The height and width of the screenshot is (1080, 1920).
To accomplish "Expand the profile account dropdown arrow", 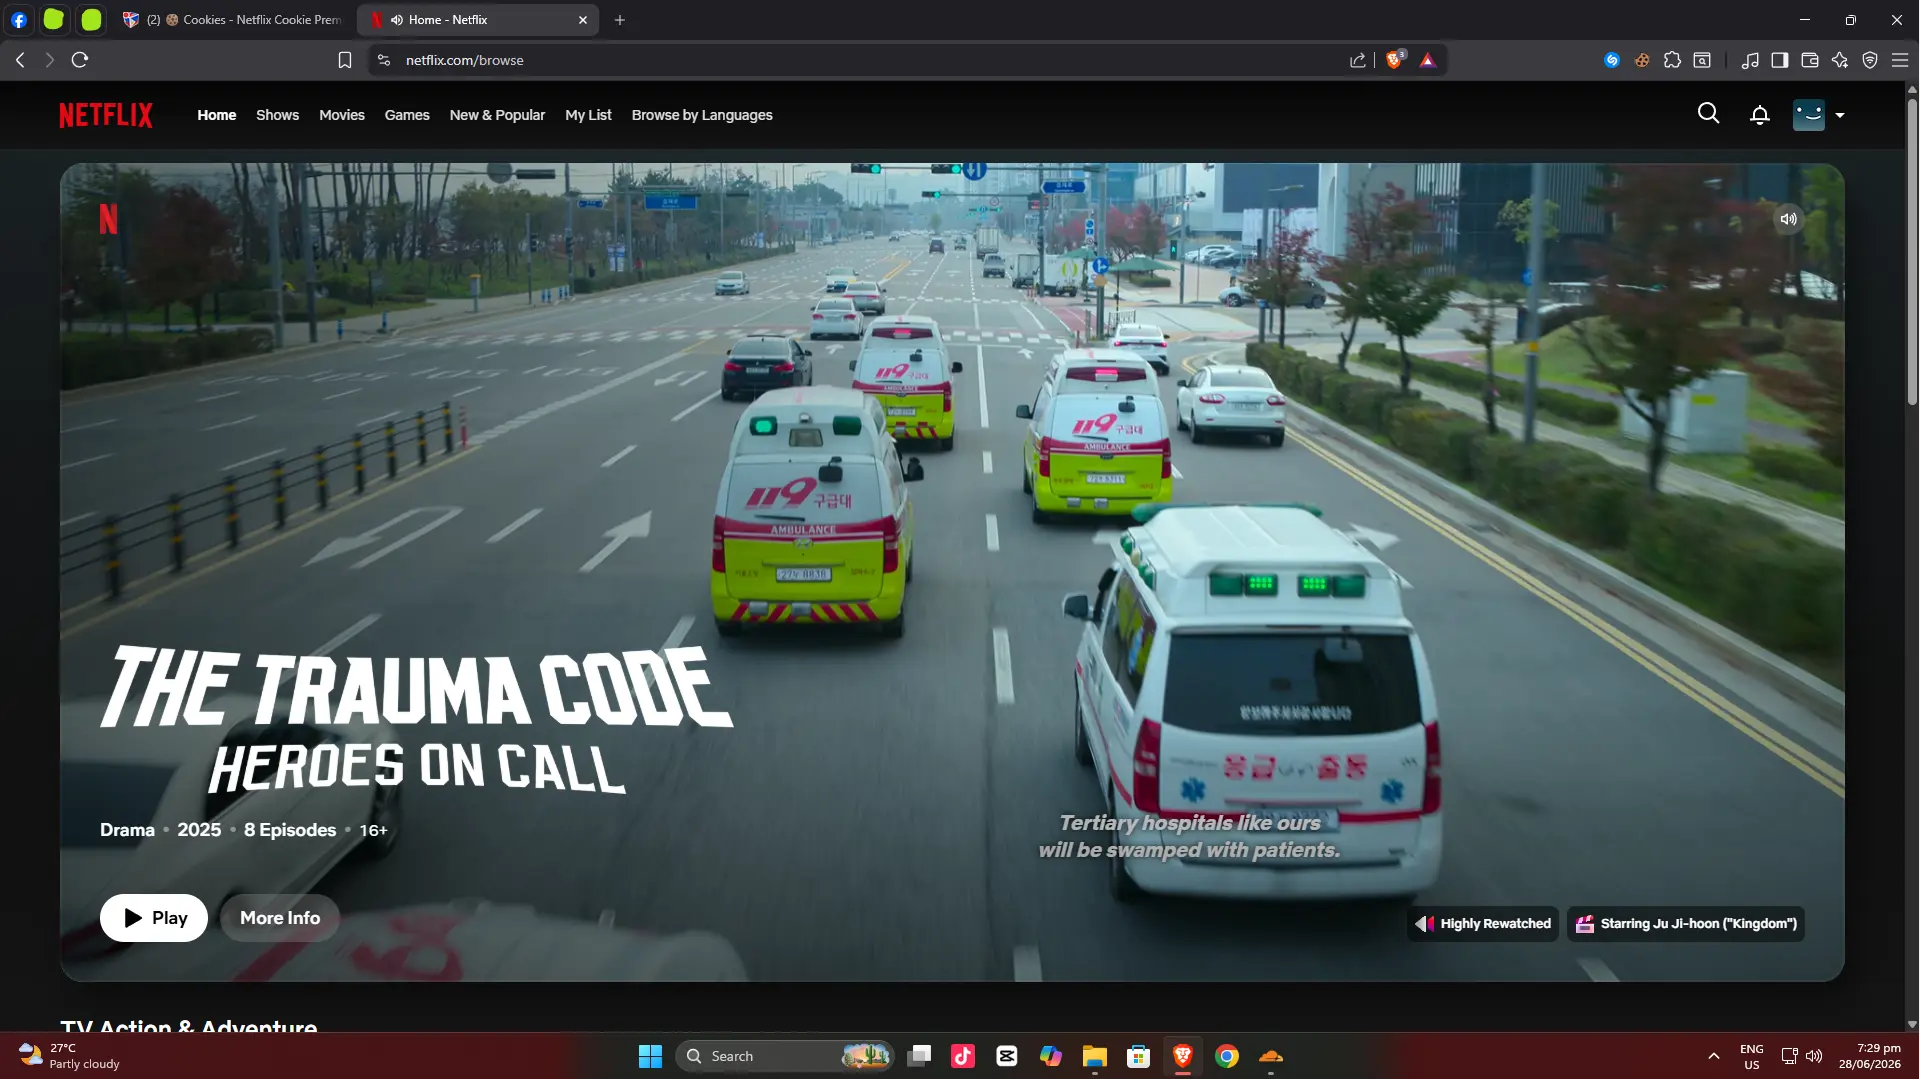I will pyautogui.click(x=1839, y=115).
